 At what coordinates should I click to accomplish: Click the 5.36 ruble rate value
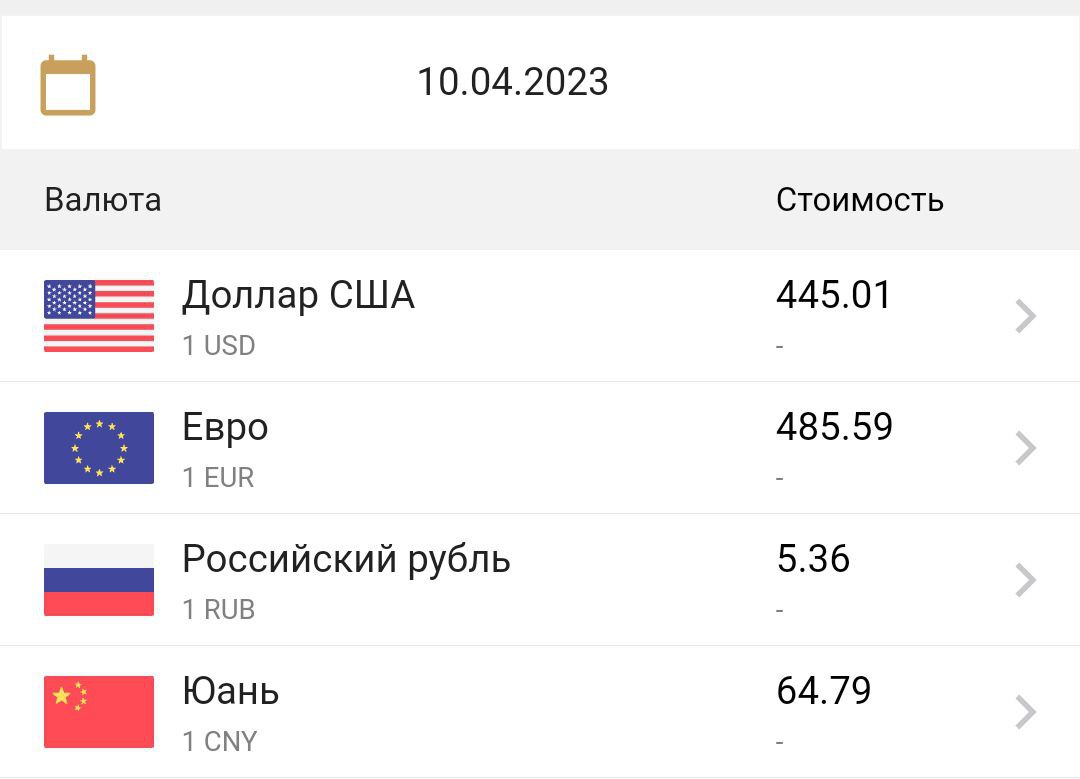pos(813,560)
